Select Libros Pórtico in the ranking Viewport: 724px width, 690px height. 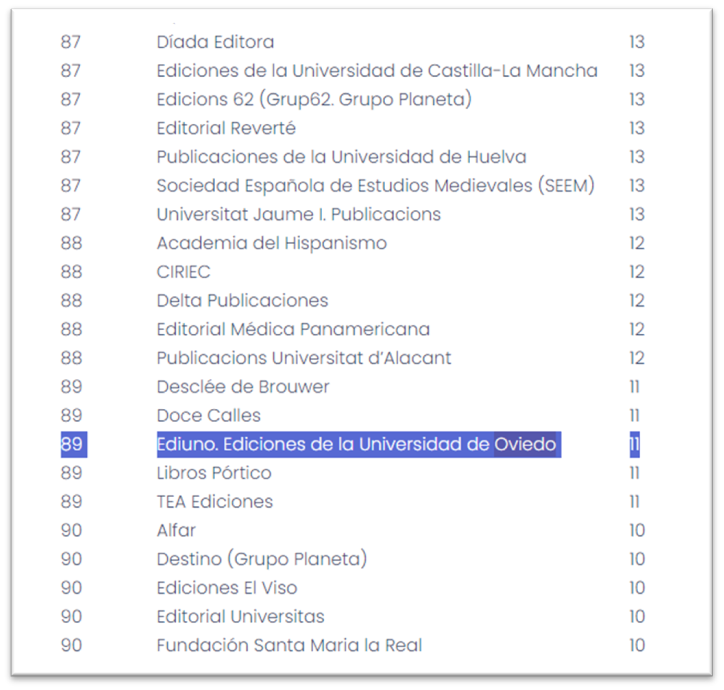coord(214,473)
